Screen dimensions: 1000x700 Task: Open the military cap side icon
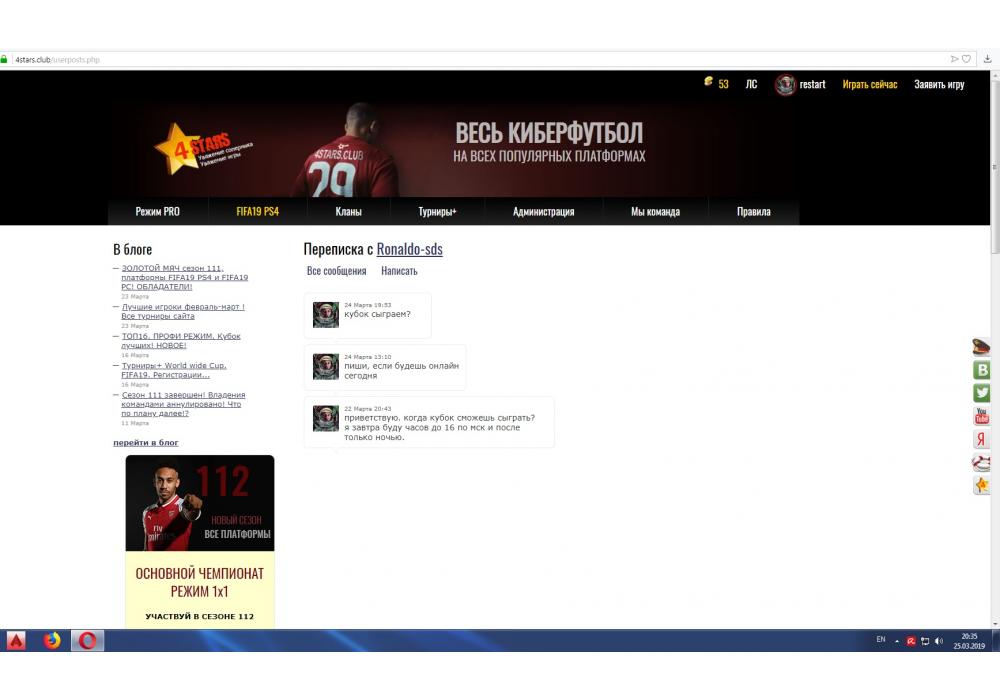[981, 347]
